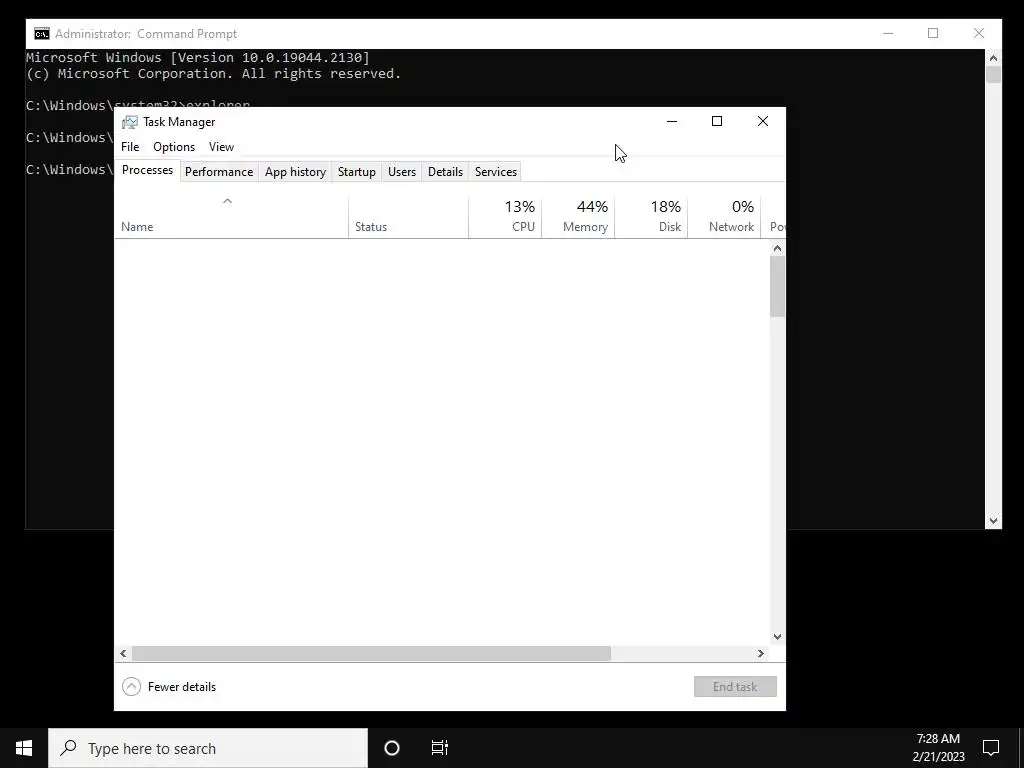
Task: Minimize the Task Manager window
Action: pos(671,121)
